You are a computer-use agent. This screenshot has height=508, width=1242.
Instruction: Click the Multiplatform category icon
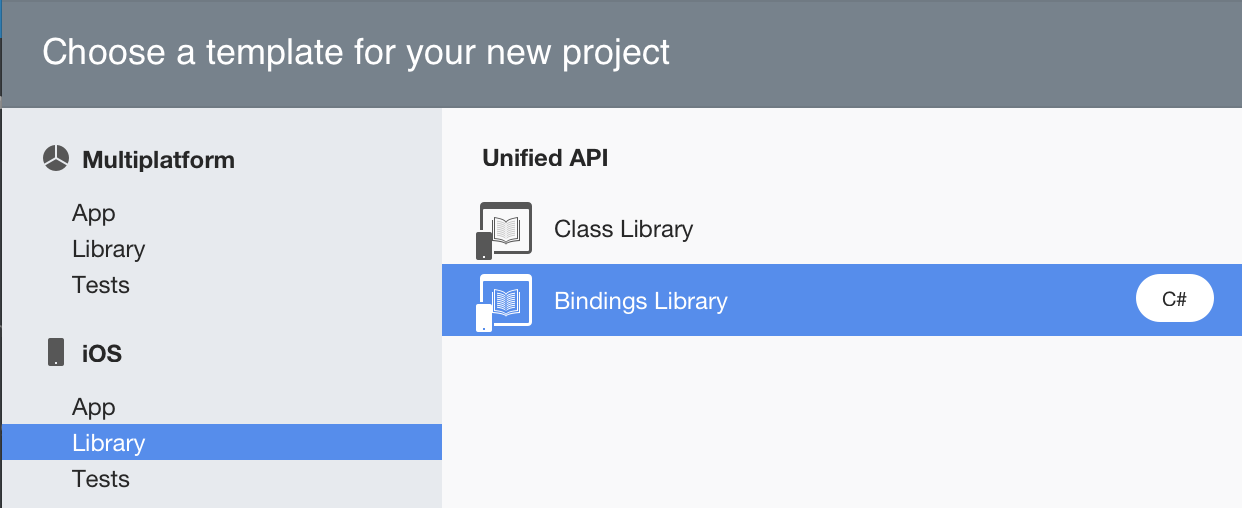tap(56, 159)
